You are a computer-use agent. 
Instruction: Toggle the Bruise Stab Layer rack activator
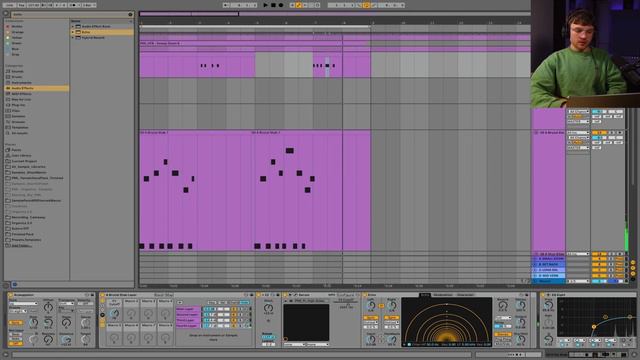102,295
